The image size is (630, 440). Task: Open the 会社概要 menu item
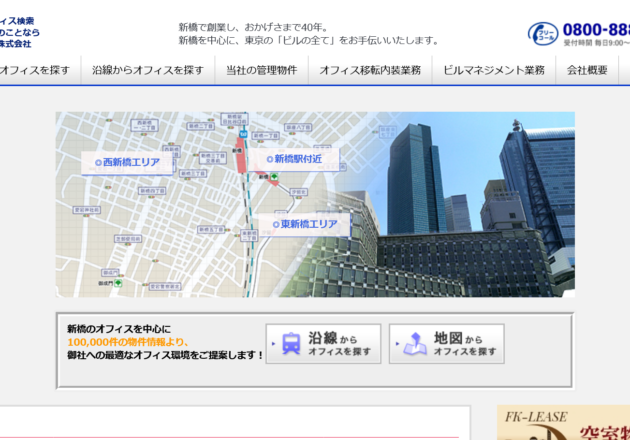[x=587, y=70]
